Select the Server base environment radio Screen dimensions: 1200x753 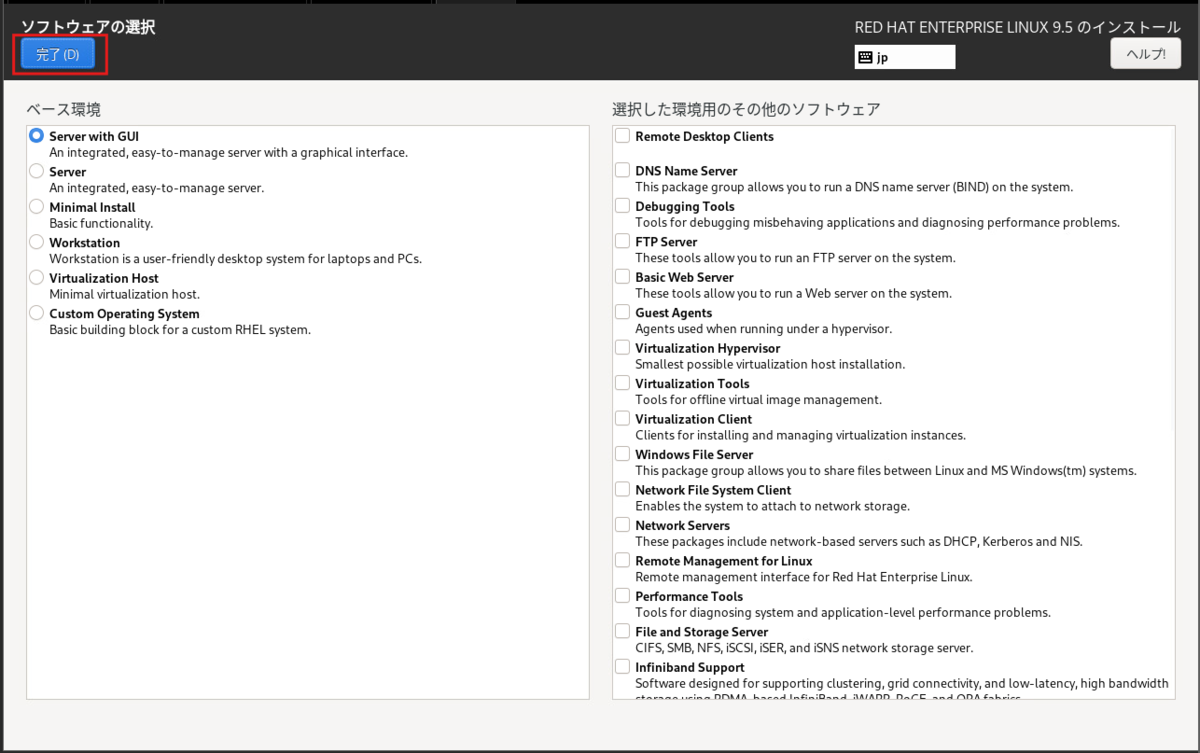tap(37, 171)
